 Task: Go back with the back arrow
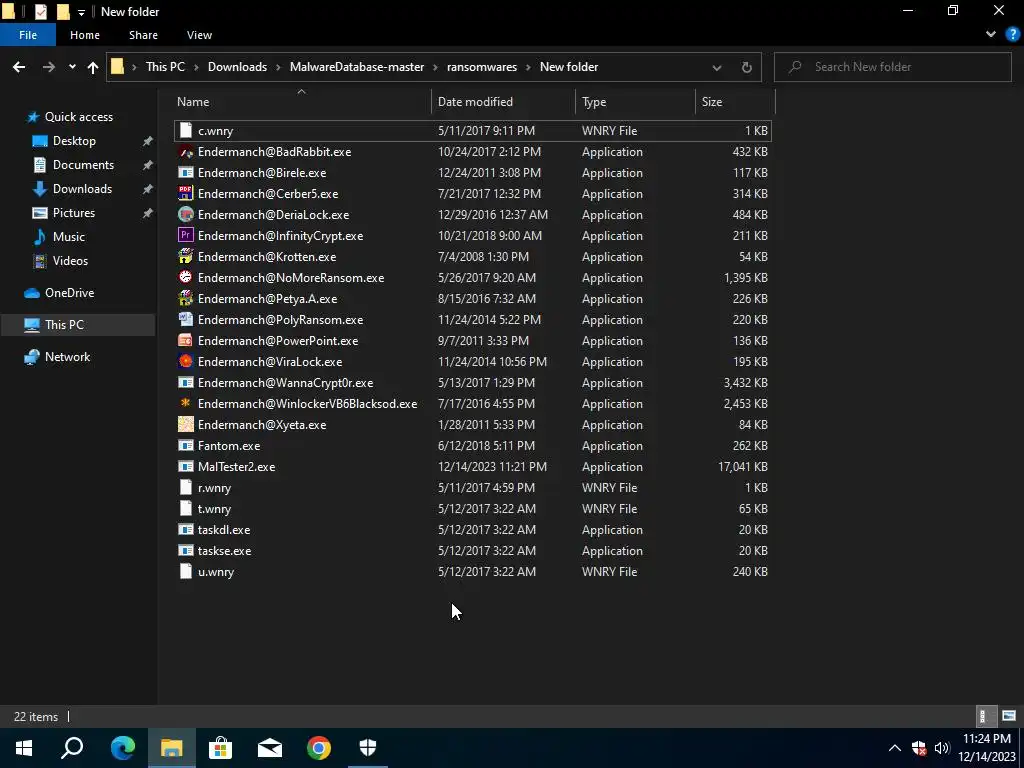[x=19, y=67]
